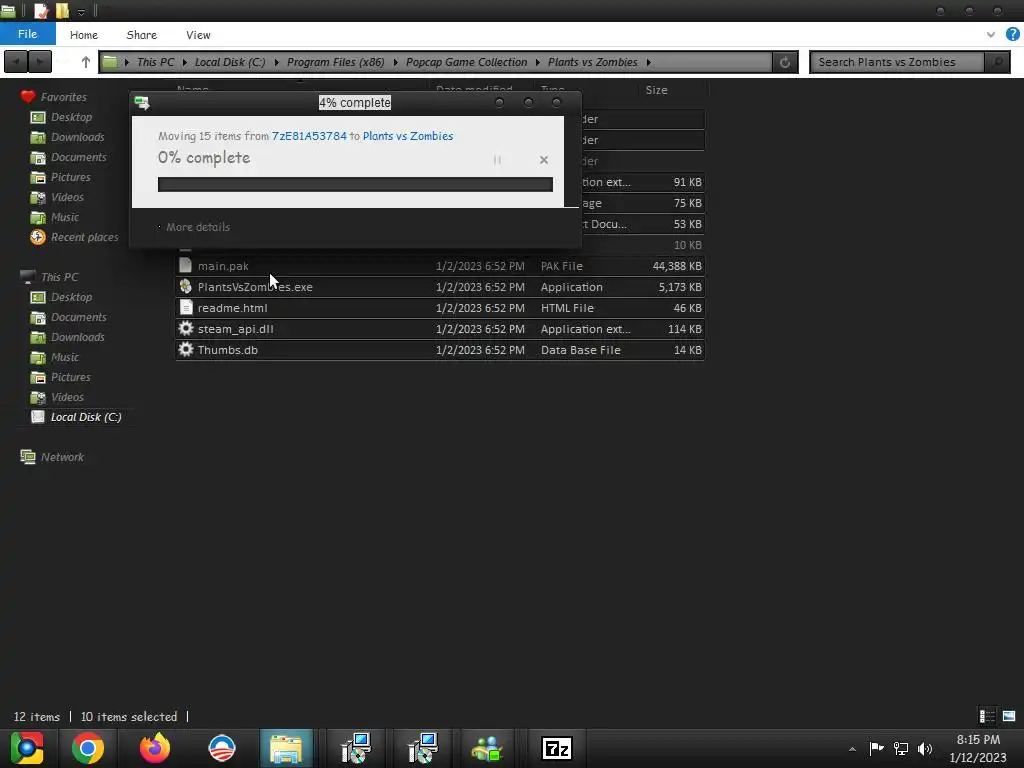Expand the dropdown arrow after Program Files (x86)
Image resolution: width=1024 pixels, height=768 pixels.
pos(396,62)
